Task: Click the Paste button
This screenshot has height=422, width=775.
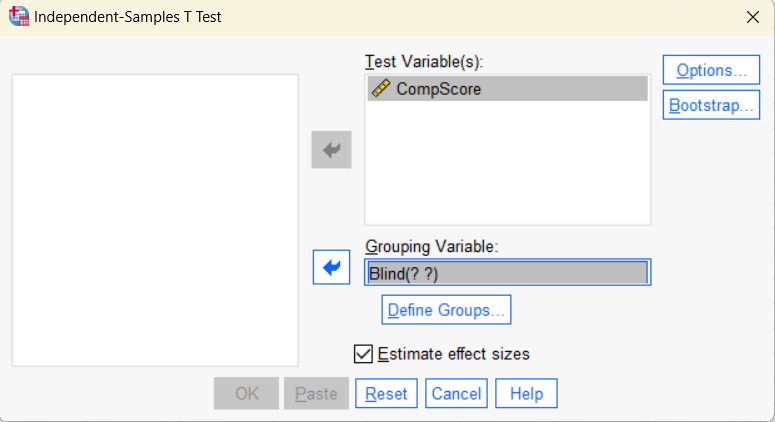Action: click(x=316, y=394)
